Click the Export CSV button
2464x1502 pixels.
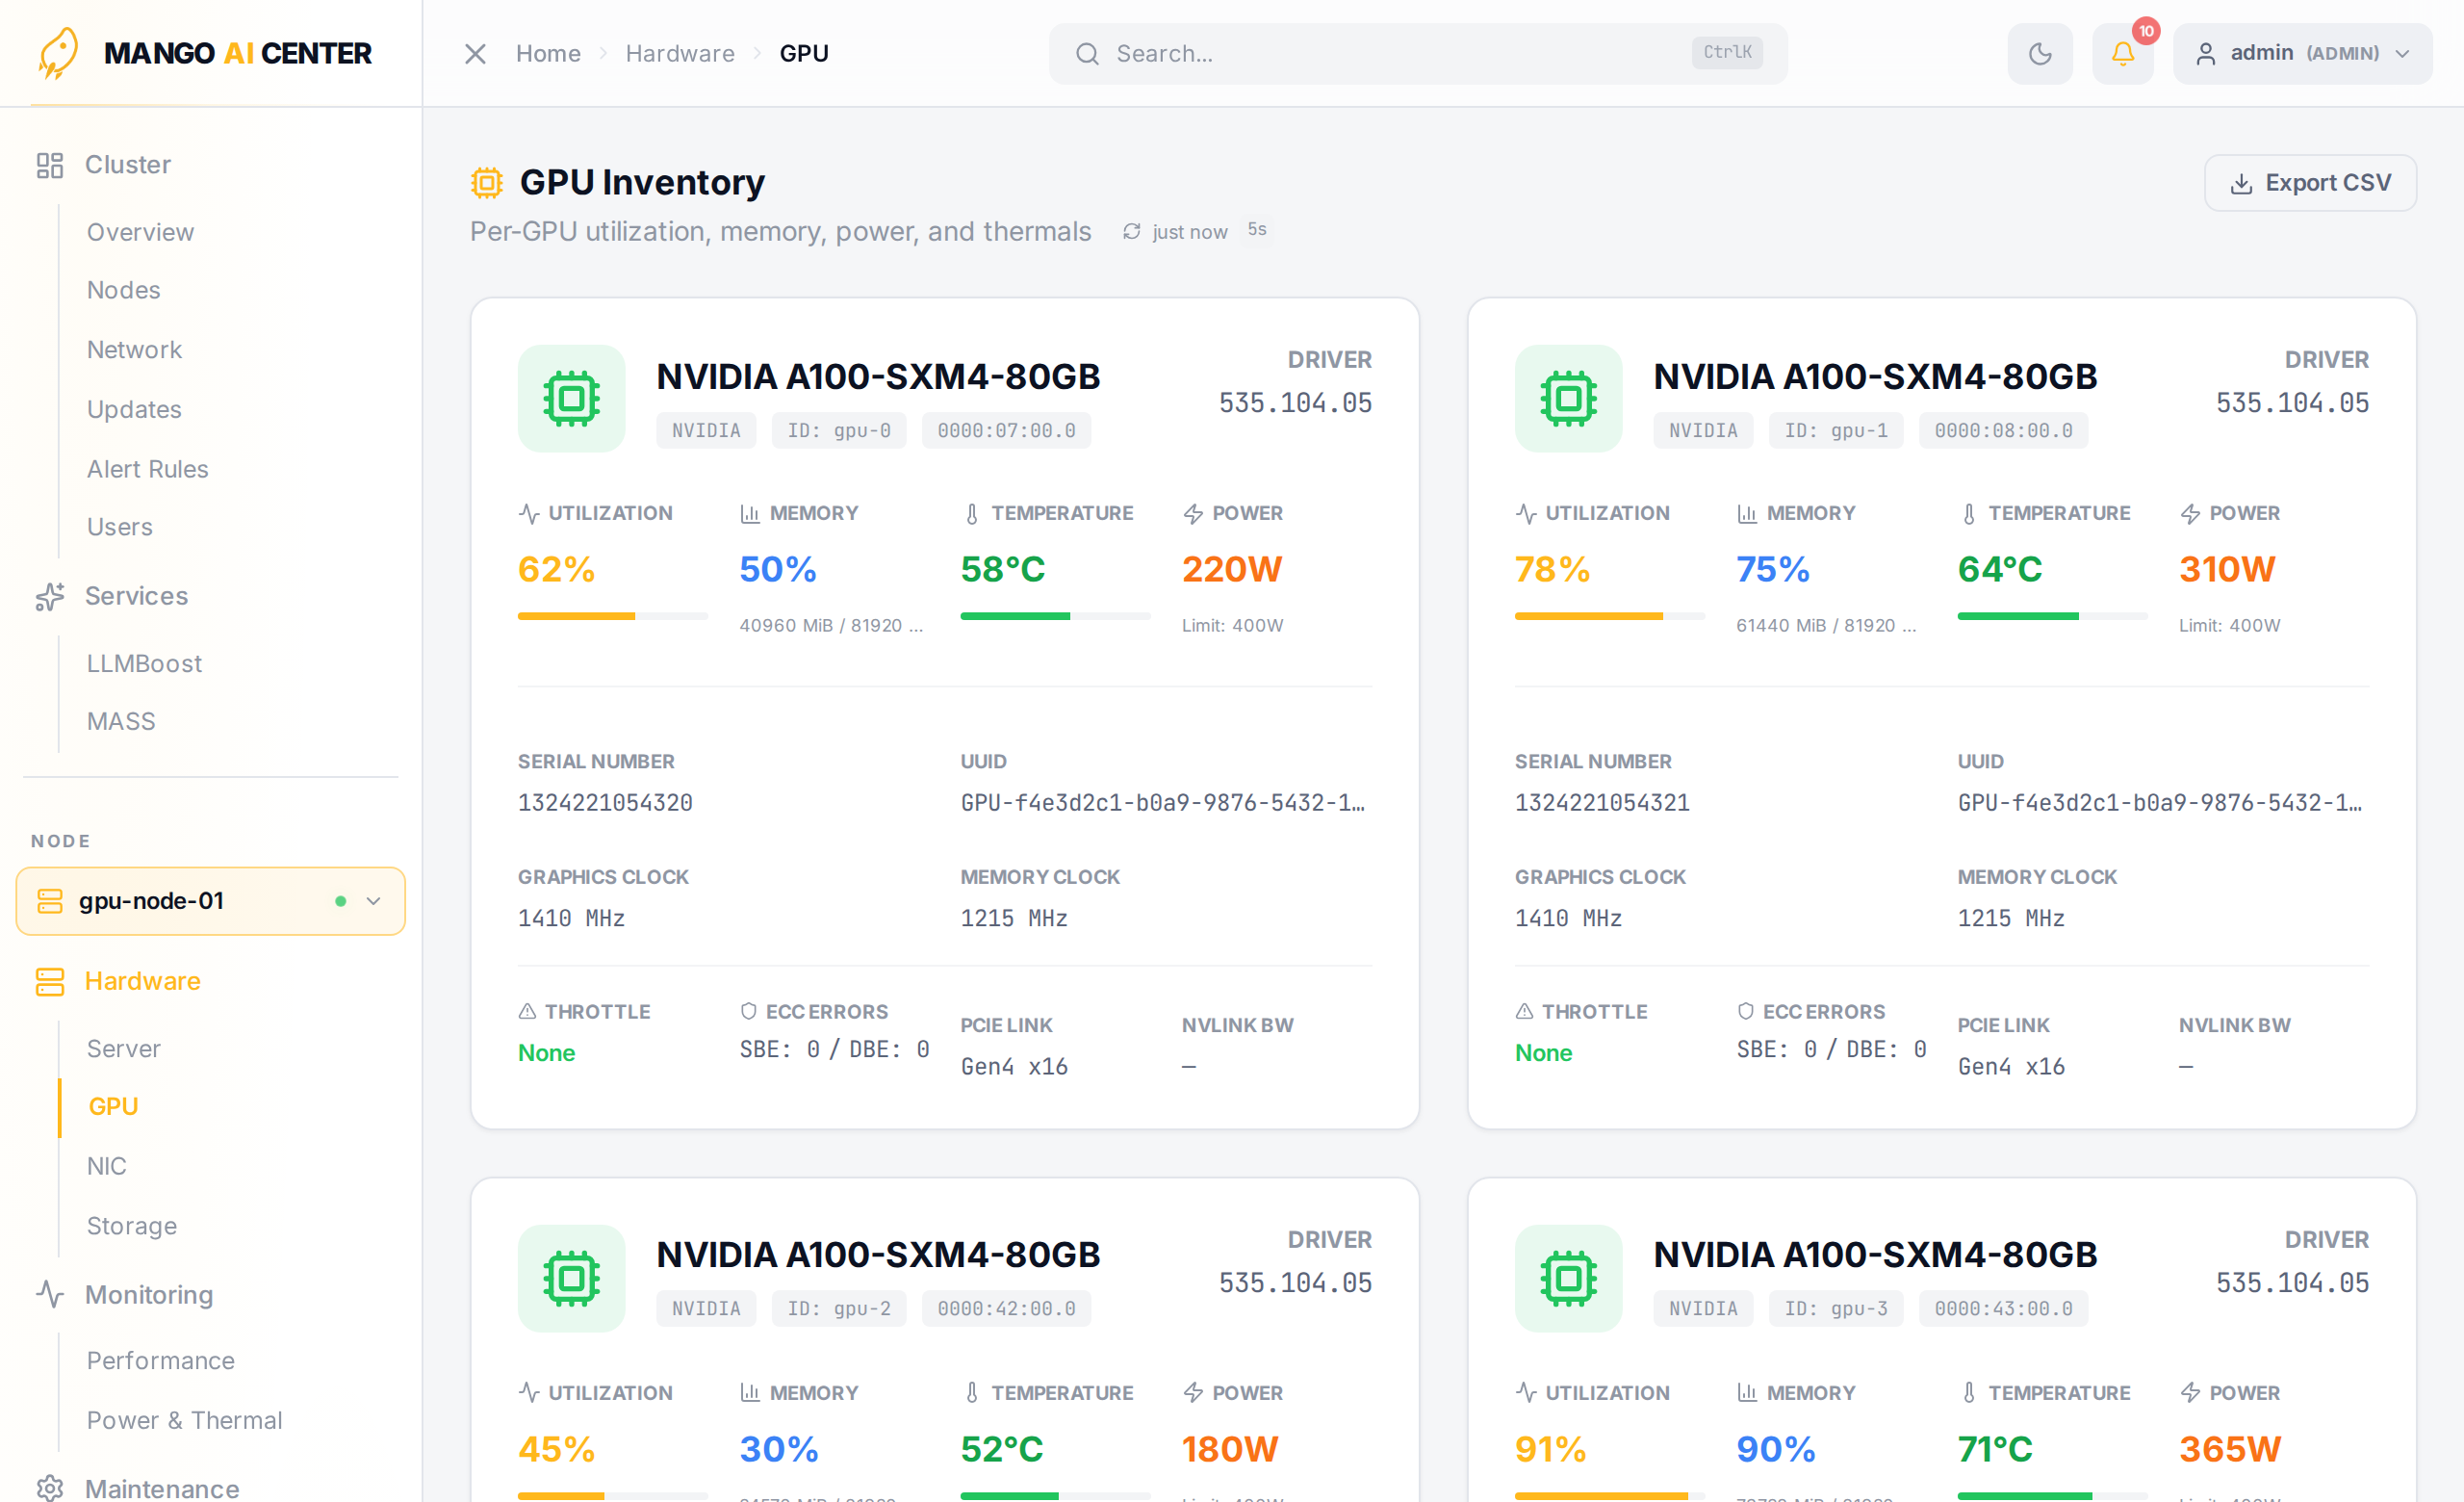point(2310,183)
